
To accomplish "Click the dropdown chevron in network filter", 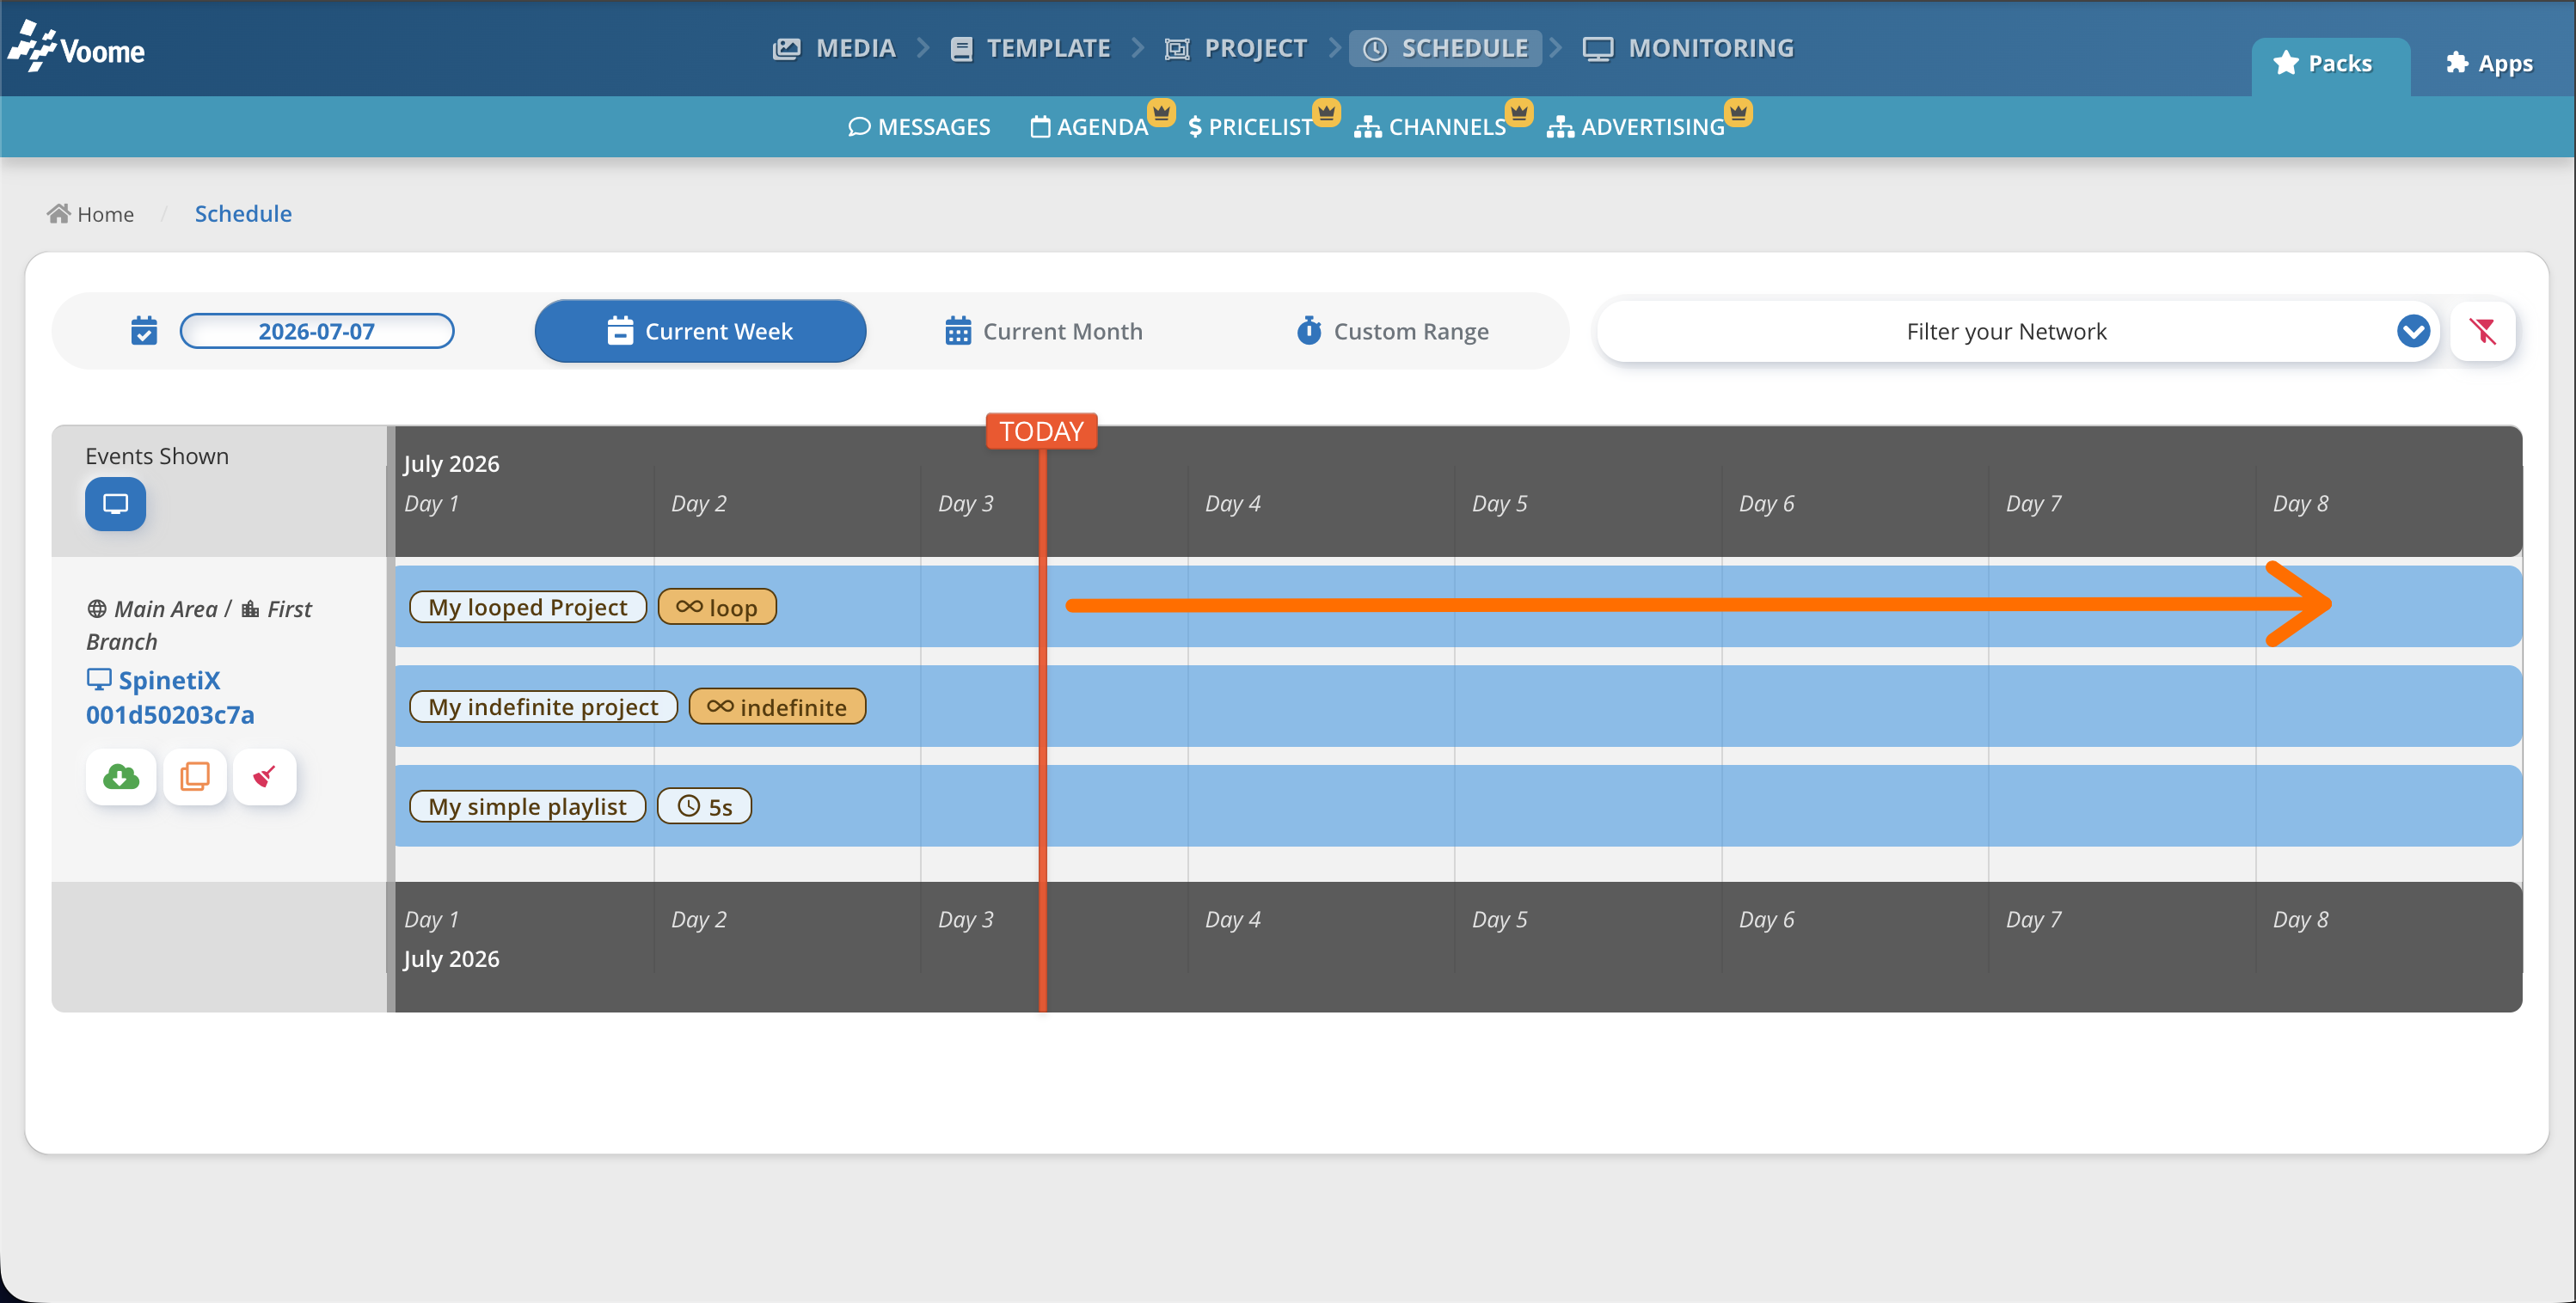I will [x=2413, y=331].
